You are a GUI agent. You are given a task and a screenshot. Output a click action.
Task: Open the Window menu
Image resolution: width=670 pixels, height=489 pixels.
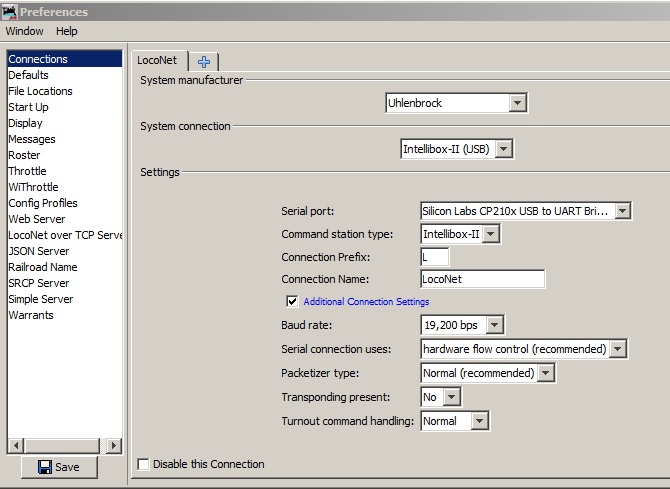[24, 31]
